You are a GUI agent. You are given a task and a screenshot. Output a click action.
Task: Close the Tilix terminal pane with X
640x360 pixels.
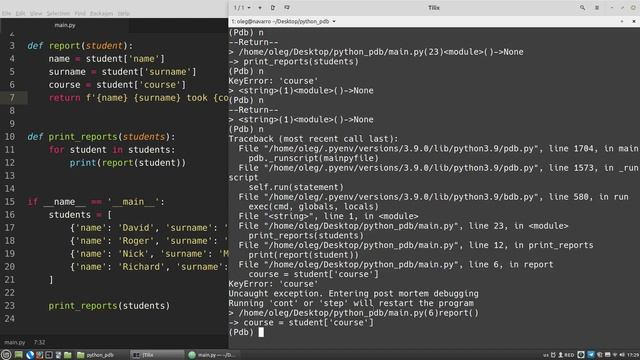click(x=634, y=21)
